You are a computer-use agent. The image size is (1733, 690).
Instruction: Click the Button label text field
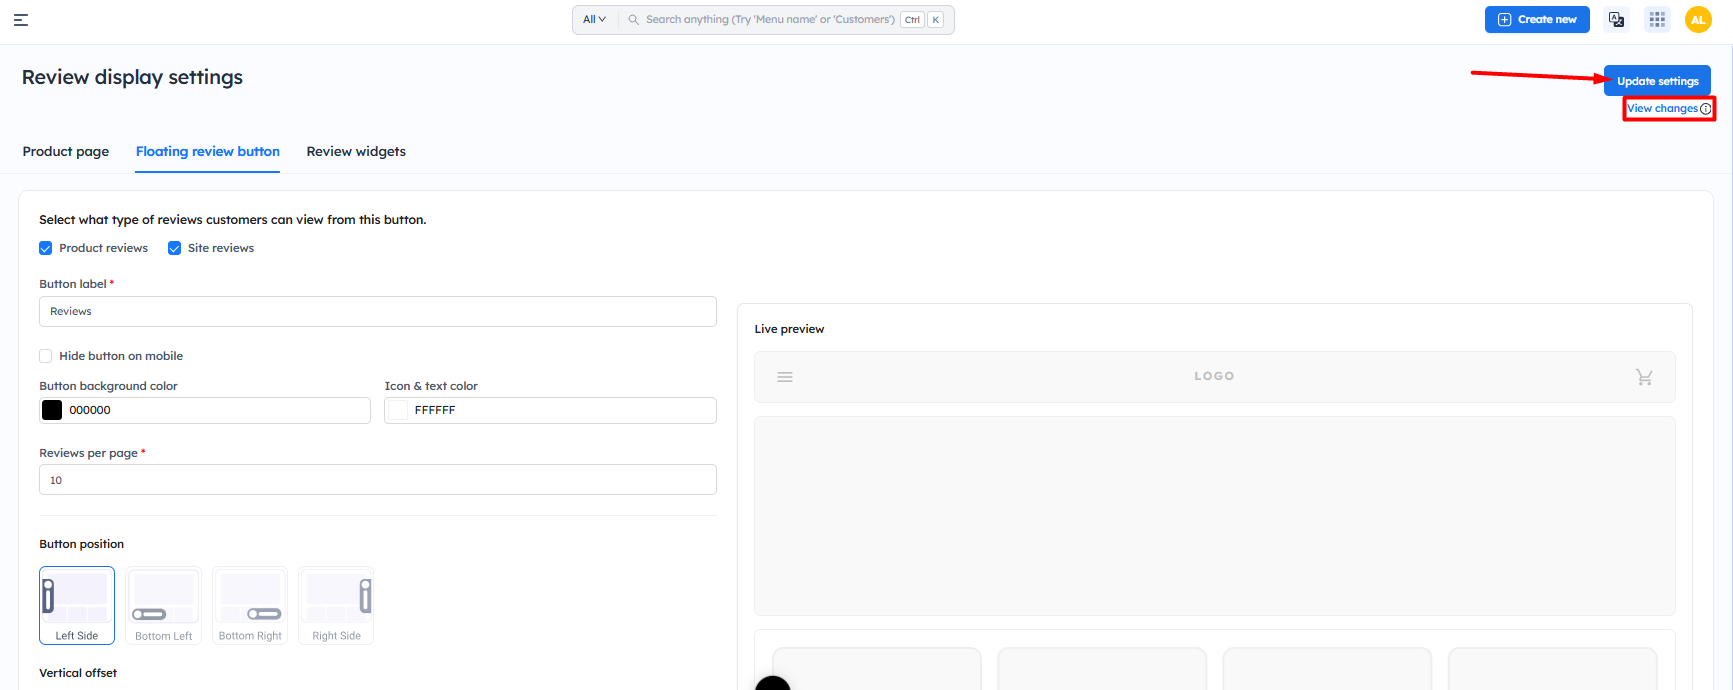tap(377, 312)
